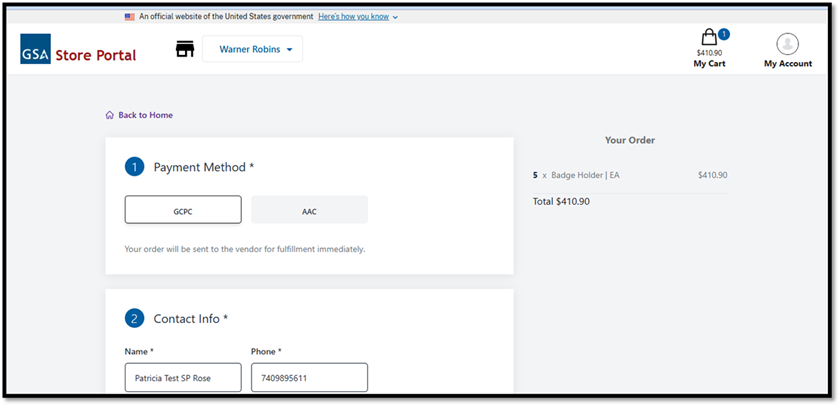Click into the Name input field
The image size is (840, 406).
(x=183, y=377)
